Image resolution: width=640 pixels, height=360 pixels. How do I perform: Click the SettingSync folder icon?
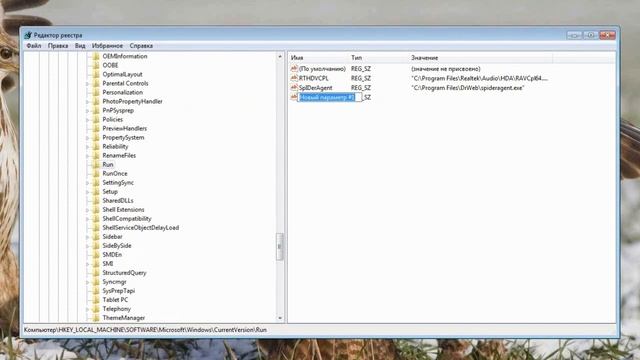point(96,182)
